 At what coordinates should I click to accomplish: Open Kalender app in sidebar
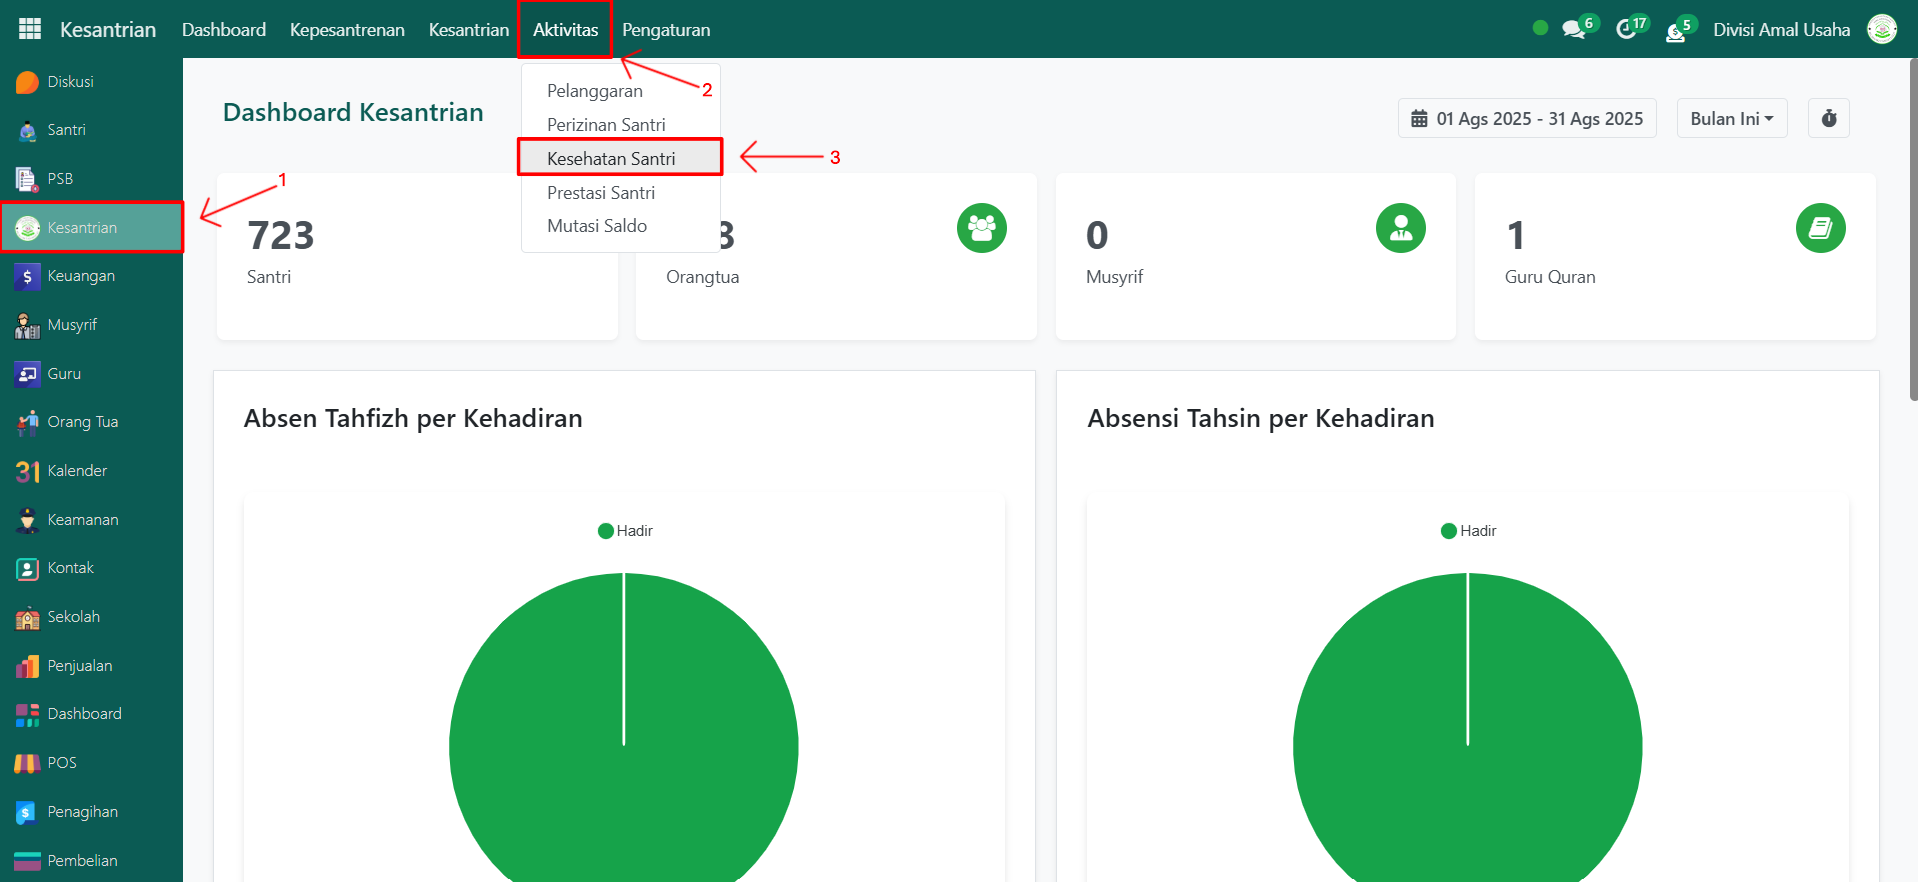click(76, 471)
